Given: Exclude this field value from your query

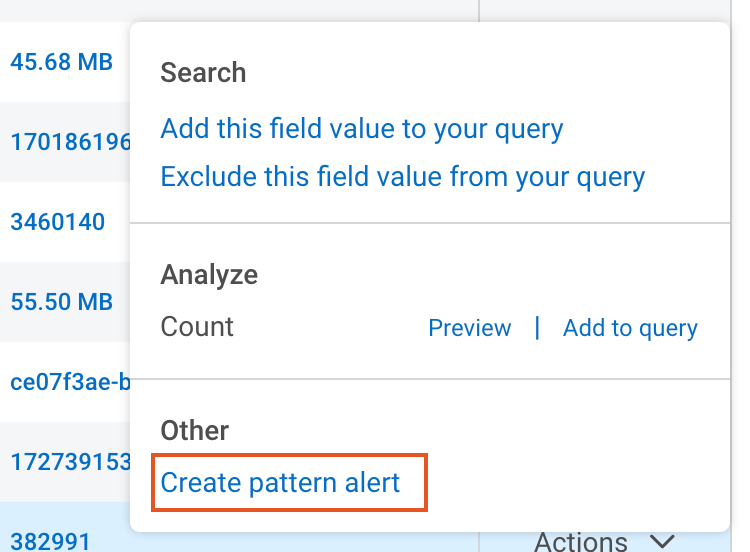Looking at the screenshot, I should [403, 177].
